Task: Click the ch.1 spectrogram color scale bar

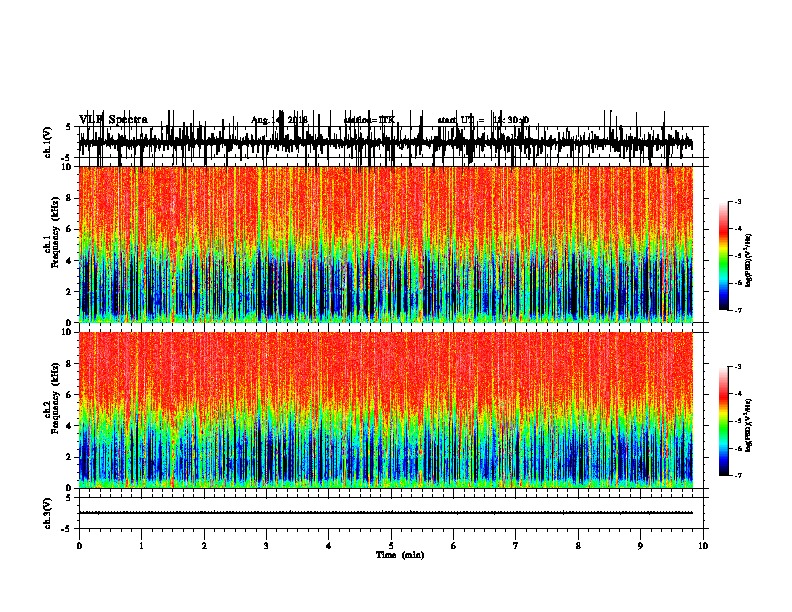Action: 724,256
